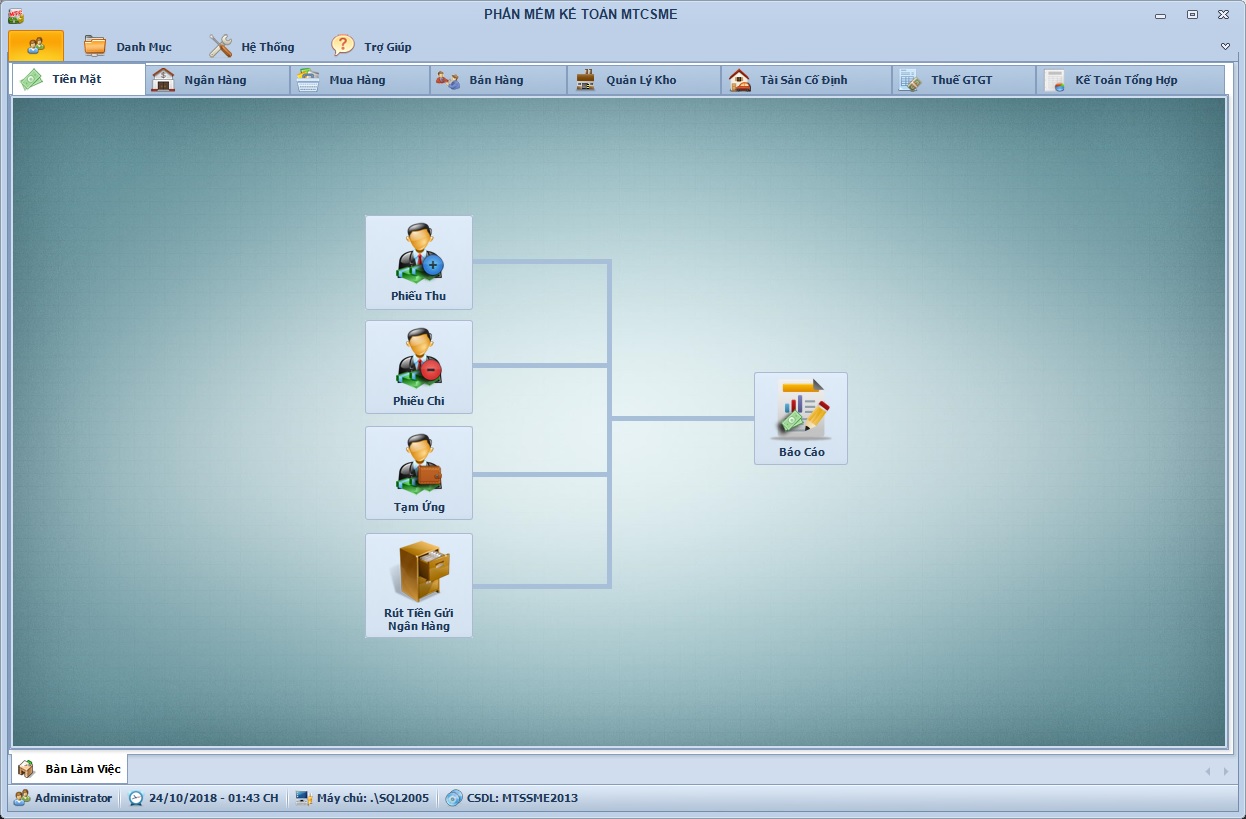Image resolution: width=1246 pixels, height=819 pixels.
Task: Click the CSDL database icon in status bar
Action: [x=454, y=798]
